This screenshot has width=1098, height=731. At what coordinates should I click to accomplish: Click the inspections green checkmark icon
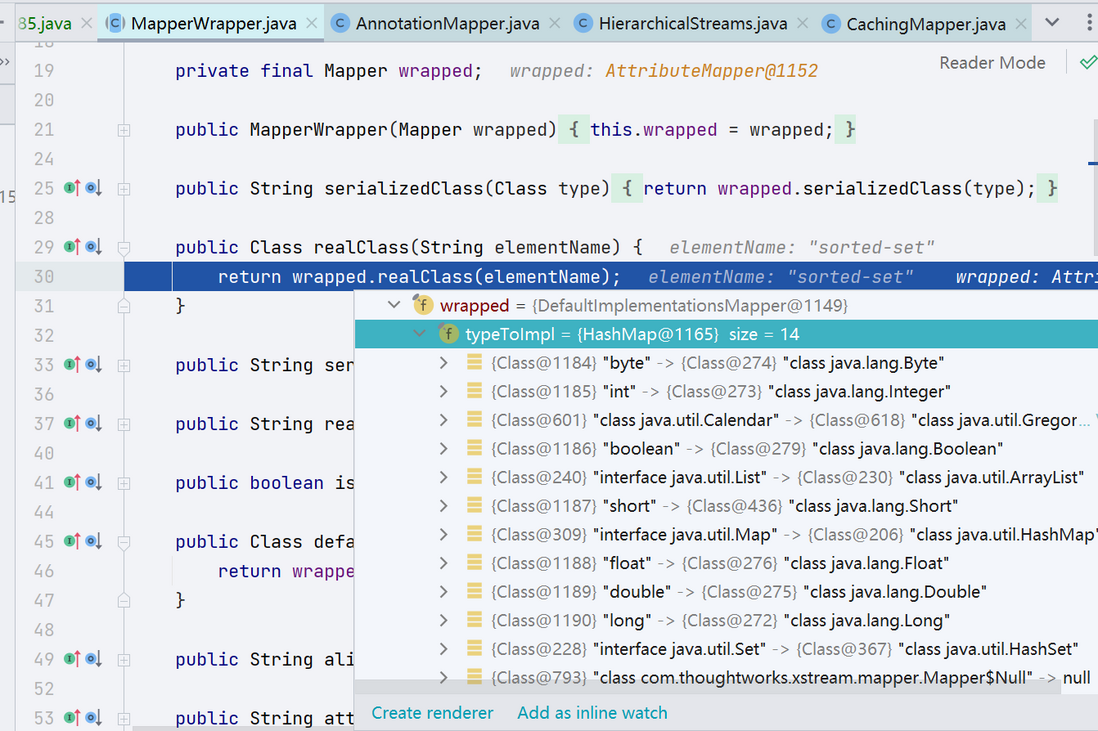click(x=1088, y=63)
